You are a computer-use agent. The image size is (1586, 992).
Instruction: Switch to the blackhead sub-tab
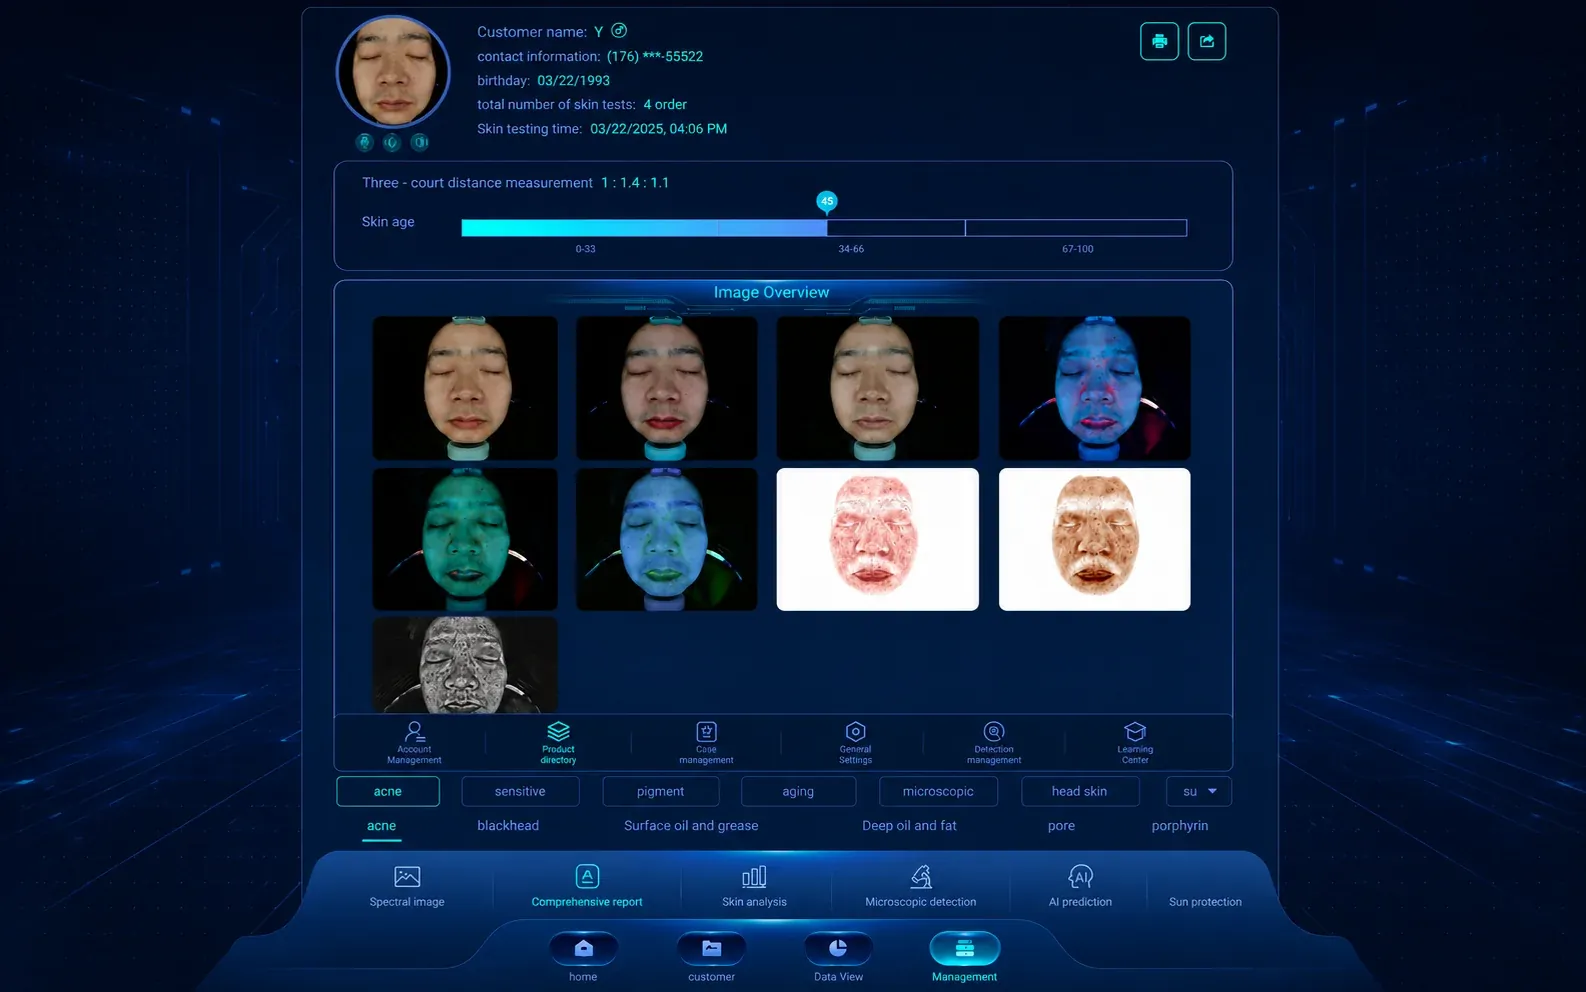coord(508,825)
